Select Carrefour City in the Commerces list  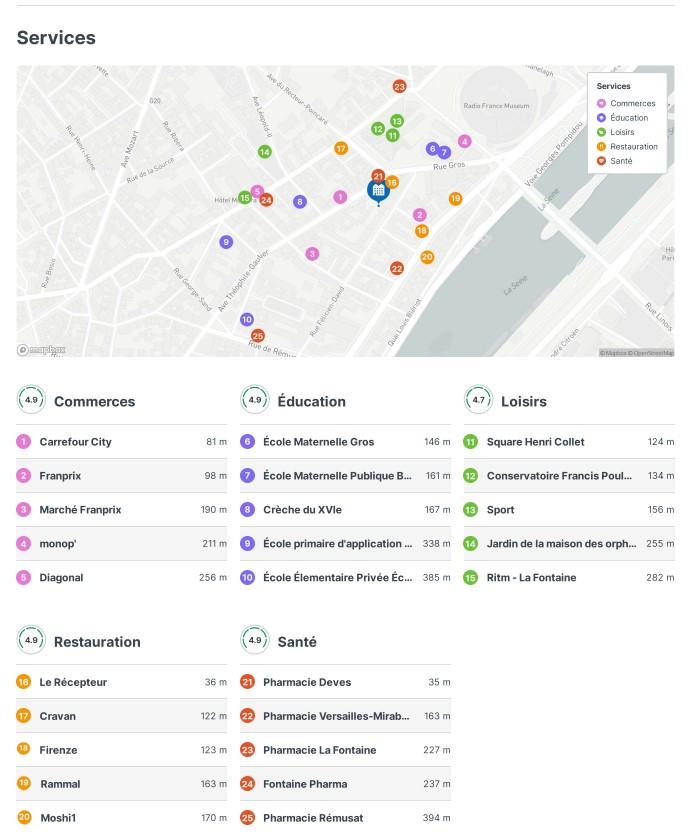coord(75,442)
